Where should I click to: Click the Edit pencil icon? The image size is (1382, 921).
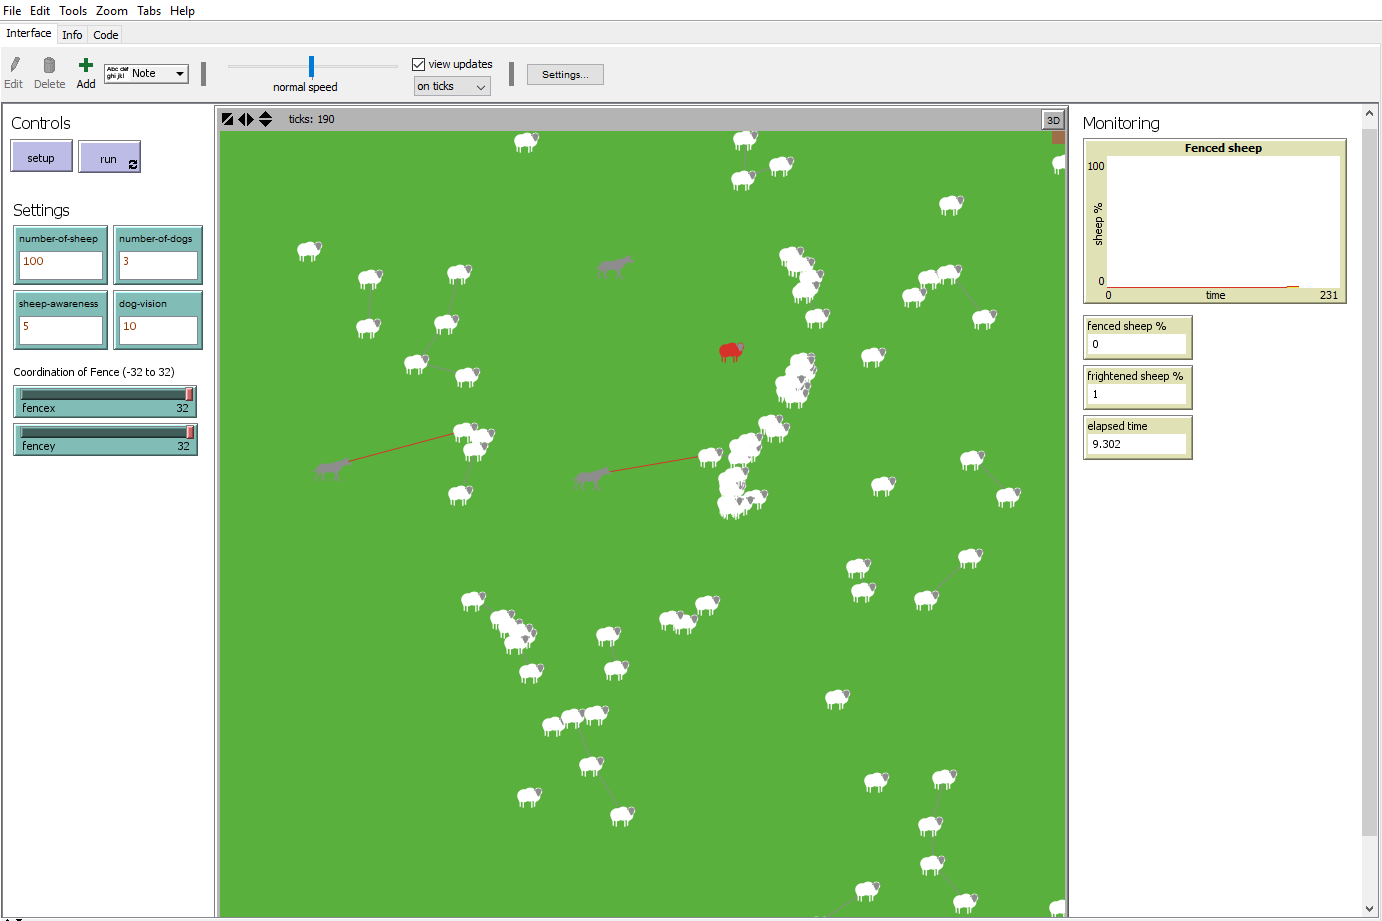click(x=14, y=66)
